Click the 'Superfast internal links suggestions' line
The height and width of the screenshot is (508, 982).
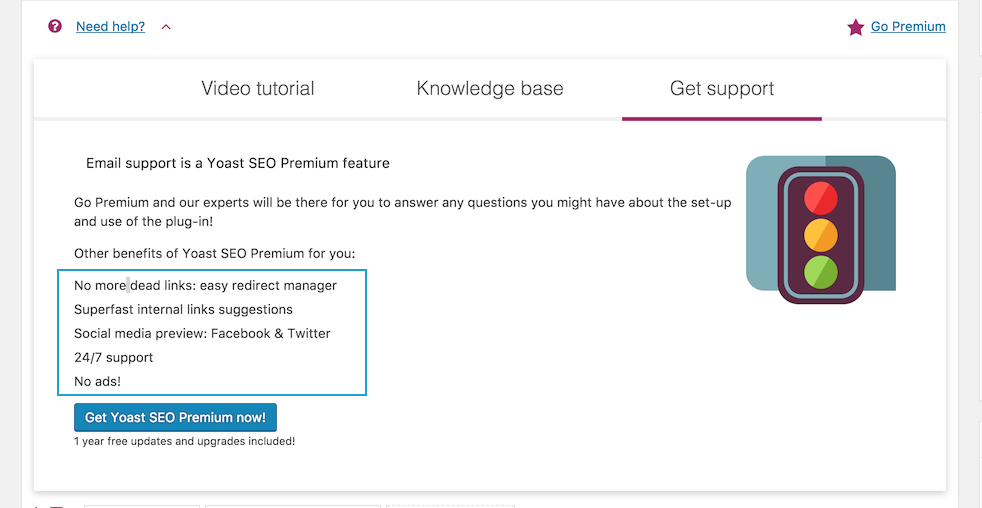pos(183,310)
